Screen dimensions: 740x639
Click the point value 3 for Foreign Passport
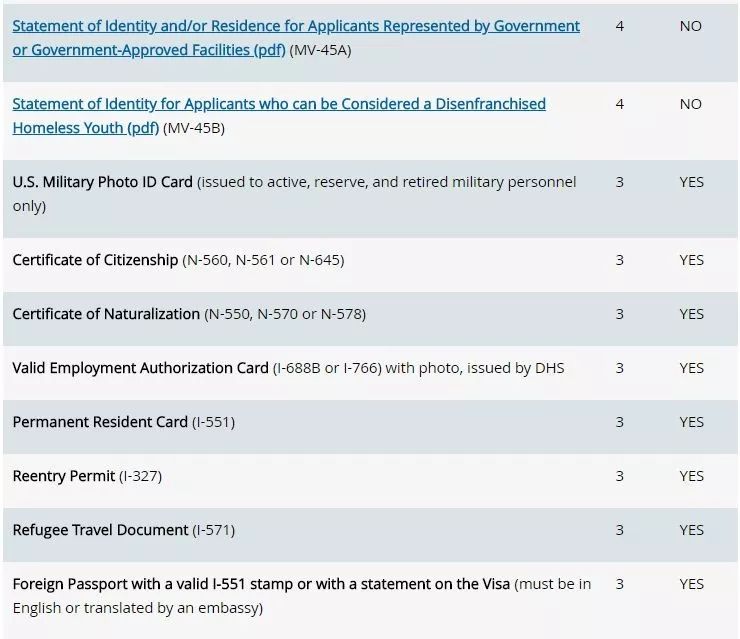[620, 584]
